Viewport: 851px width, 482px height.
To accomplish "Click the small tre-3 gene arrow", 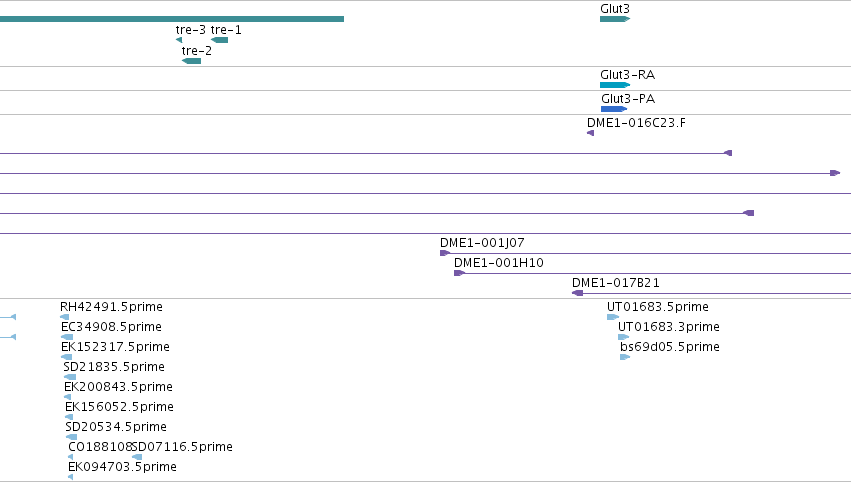I will click(179, 40).
